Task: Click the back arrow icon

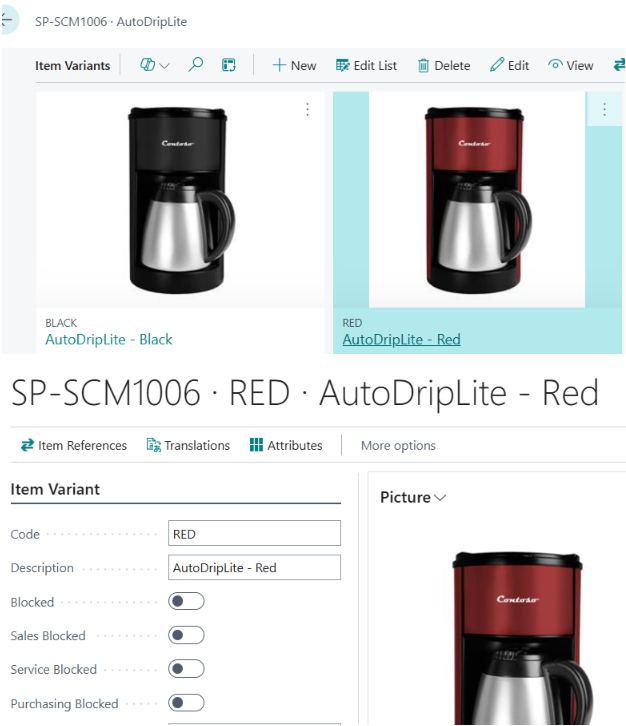Action: 7,20
